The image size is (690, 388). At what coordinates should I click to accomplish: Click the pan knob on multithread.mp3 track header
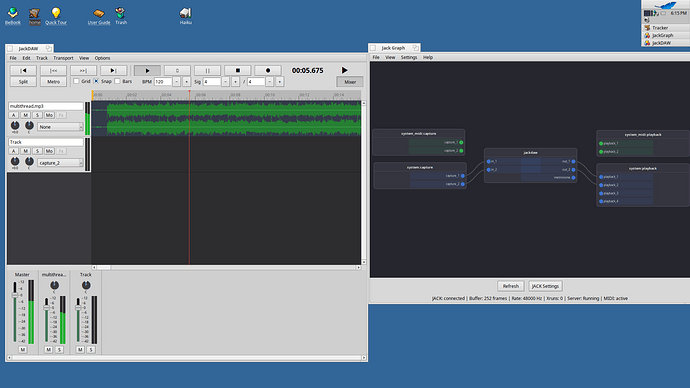(29, 125)
